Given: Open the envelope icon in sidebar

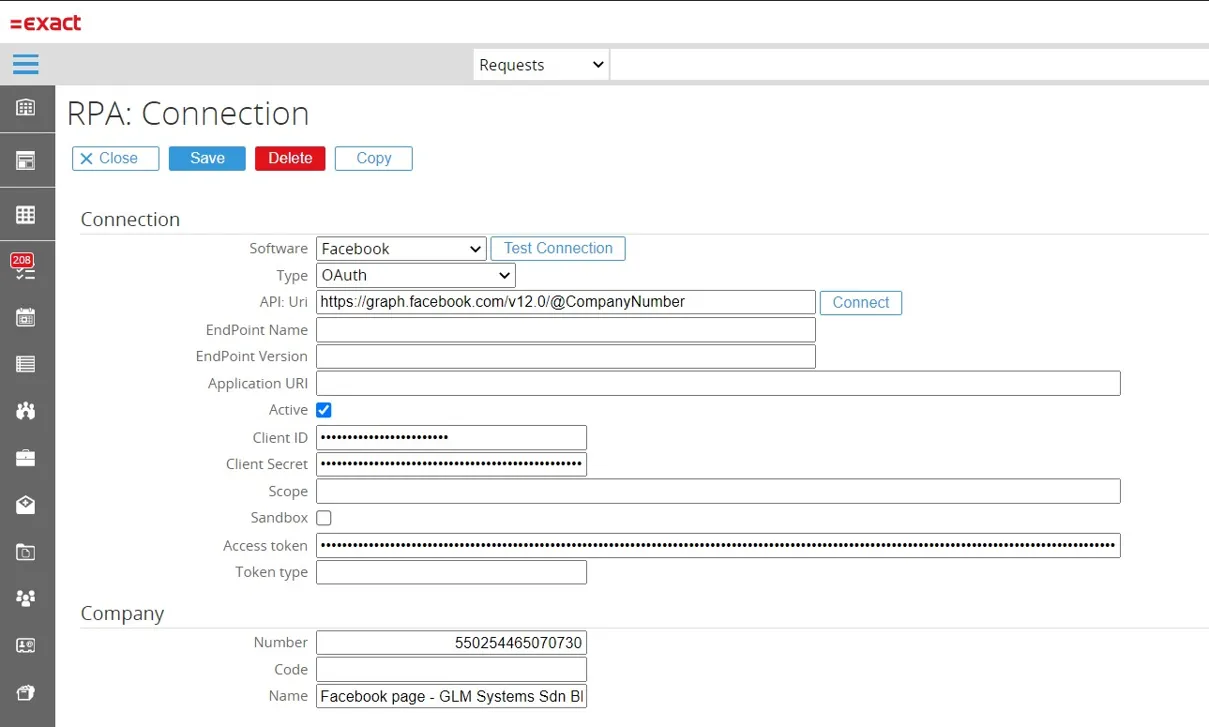Looking at the screenshot, I should point(26,505).
